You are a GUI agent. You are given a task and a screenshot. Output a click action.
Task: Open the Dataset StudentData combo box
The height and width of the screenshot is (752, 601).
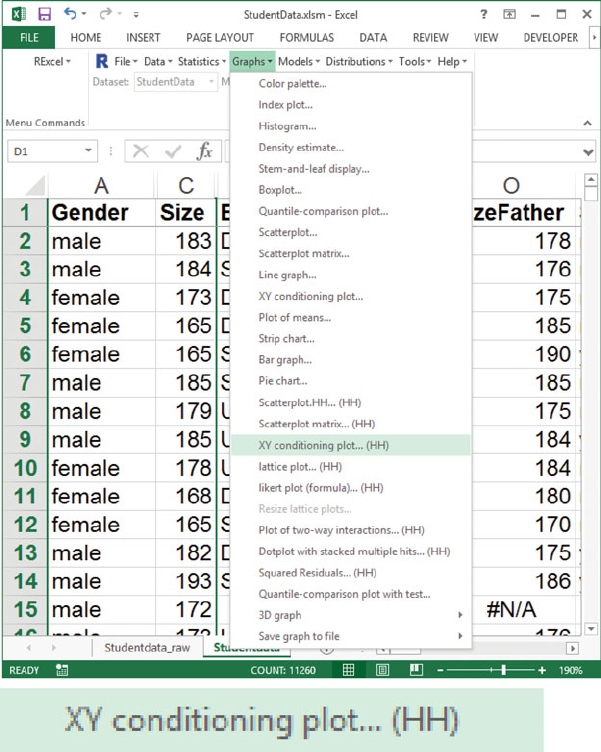176,82
